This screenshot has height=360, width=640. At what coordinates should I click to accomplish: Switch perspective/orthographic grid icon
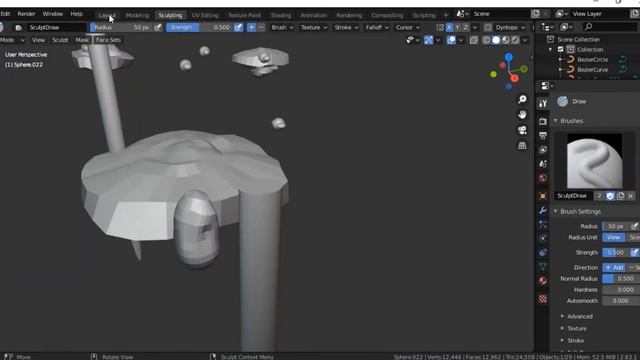pyautogui.click(x=522, y=145)
